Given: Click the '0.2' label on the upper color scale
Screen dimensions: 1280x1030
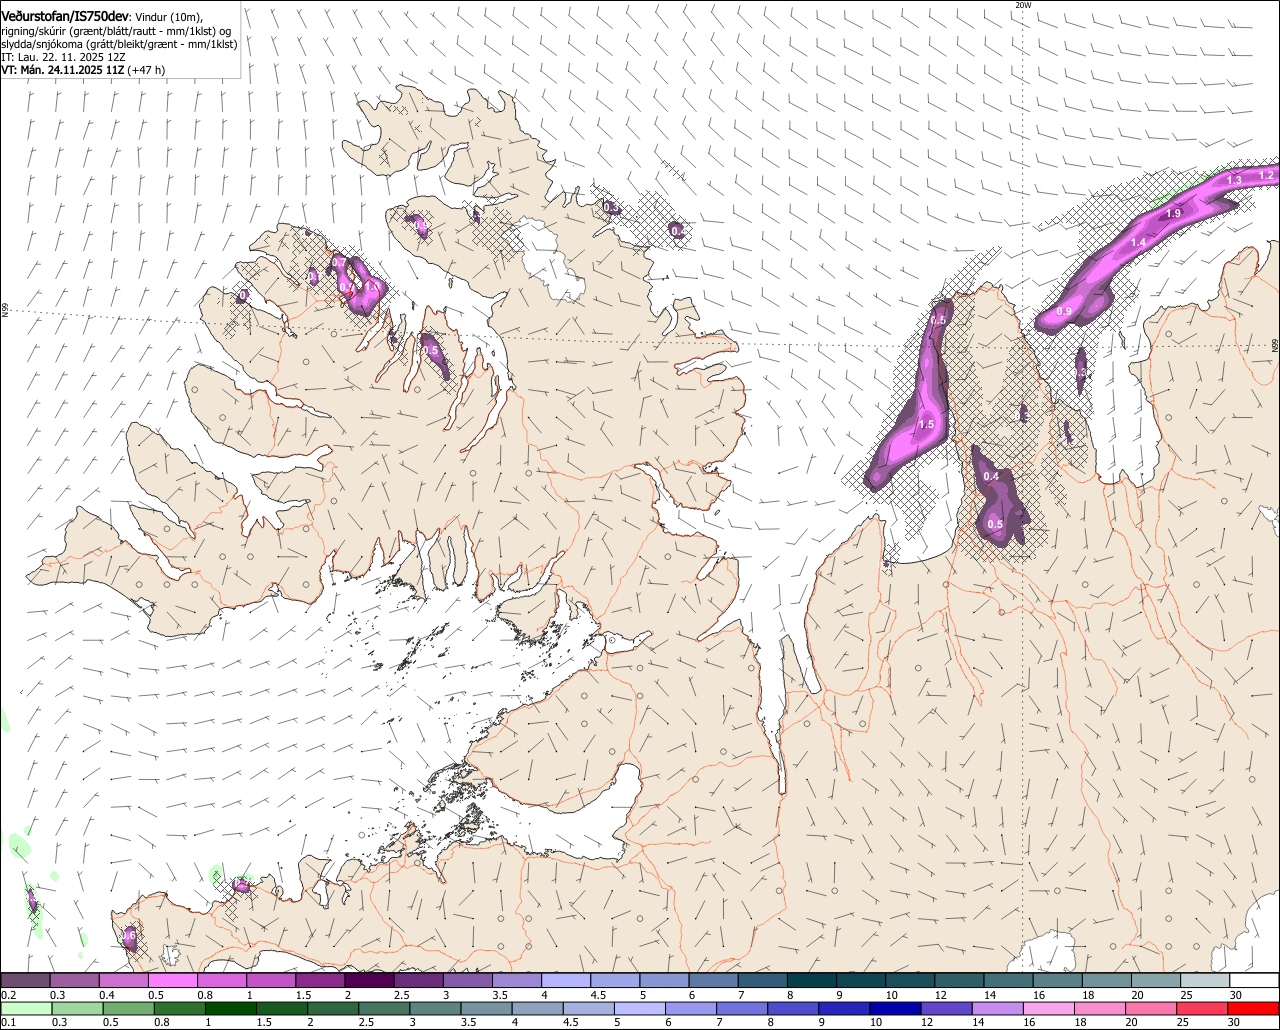Looking at the screenshot, I should [9, 996].
